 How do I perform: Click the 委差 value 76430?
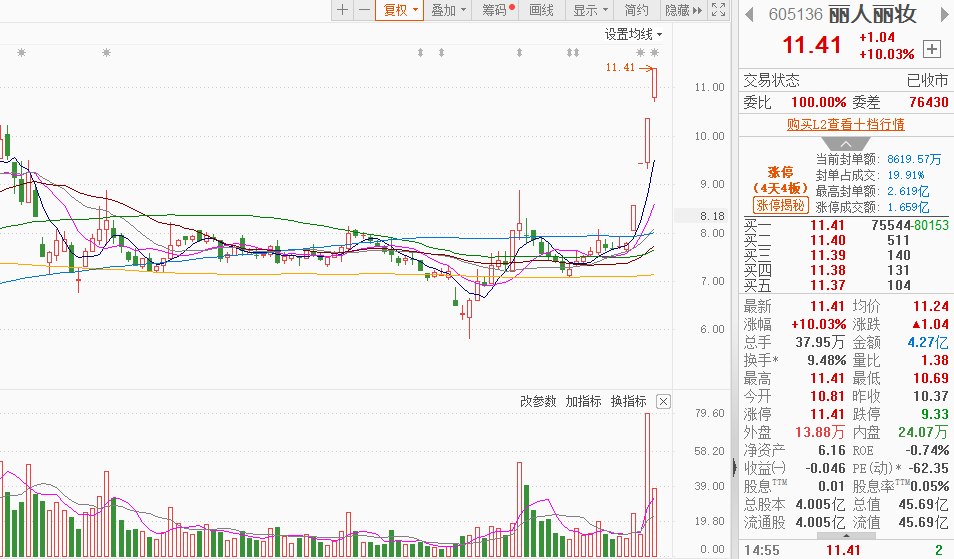tap(928, 102)
